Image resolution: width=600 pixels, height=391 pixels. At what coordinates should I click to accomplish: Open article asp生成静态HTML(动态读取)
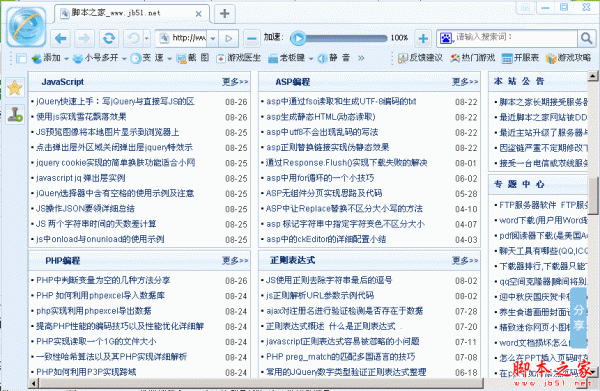[x=321, y=117]
